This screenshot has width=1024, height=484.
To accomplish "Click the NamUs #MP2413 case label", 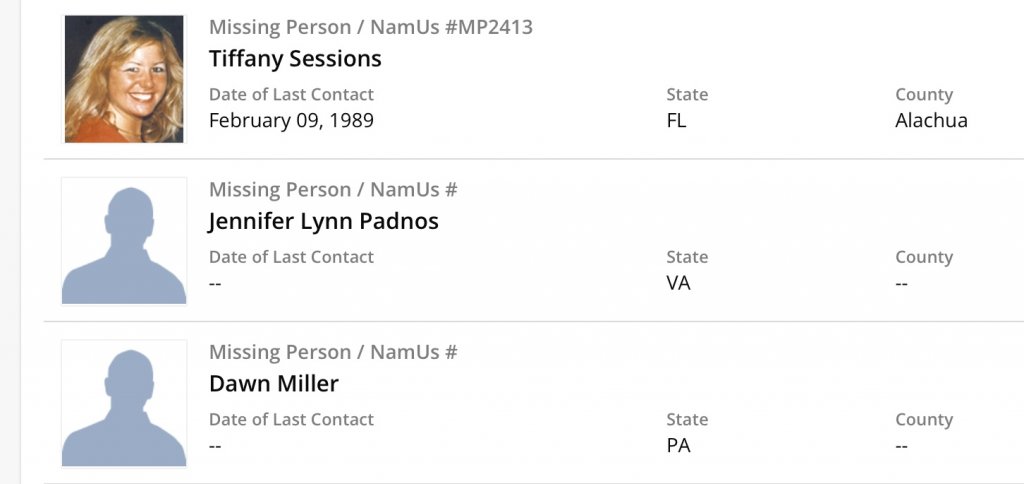I will [451, 27].
